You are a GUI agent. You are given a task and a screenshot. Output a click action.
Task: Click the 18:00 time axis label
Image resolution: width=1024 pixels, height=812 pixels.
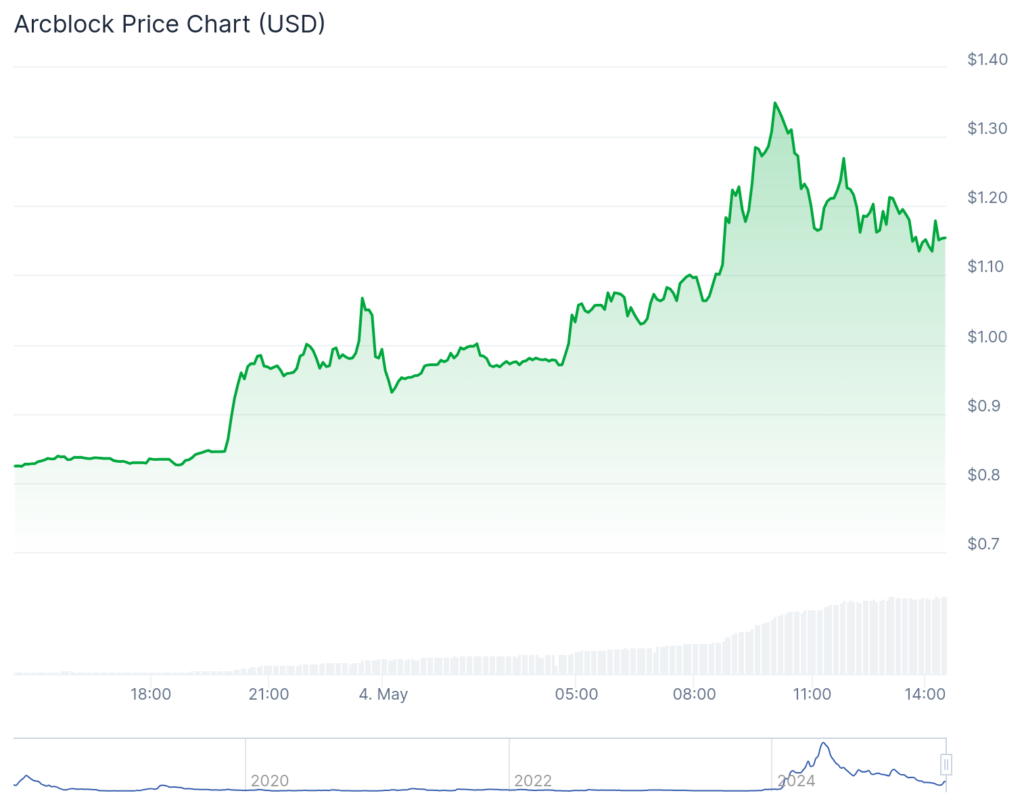pos(151,694)
